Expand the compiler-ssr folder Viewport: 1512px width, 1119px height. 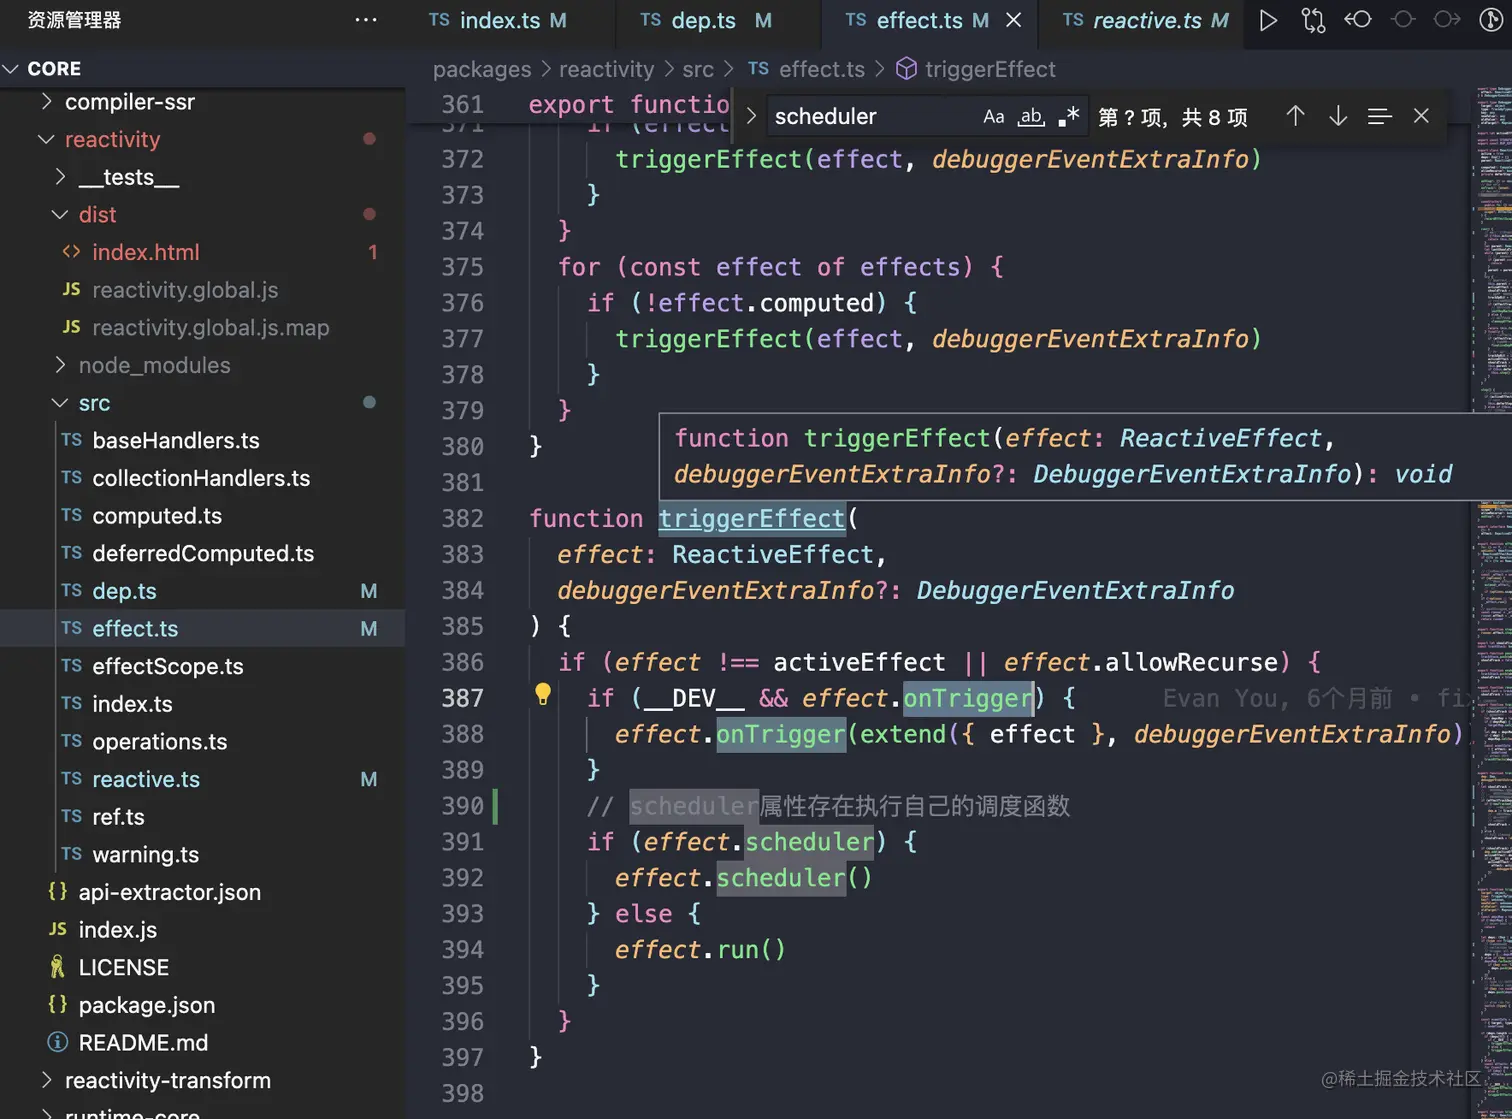46,101
